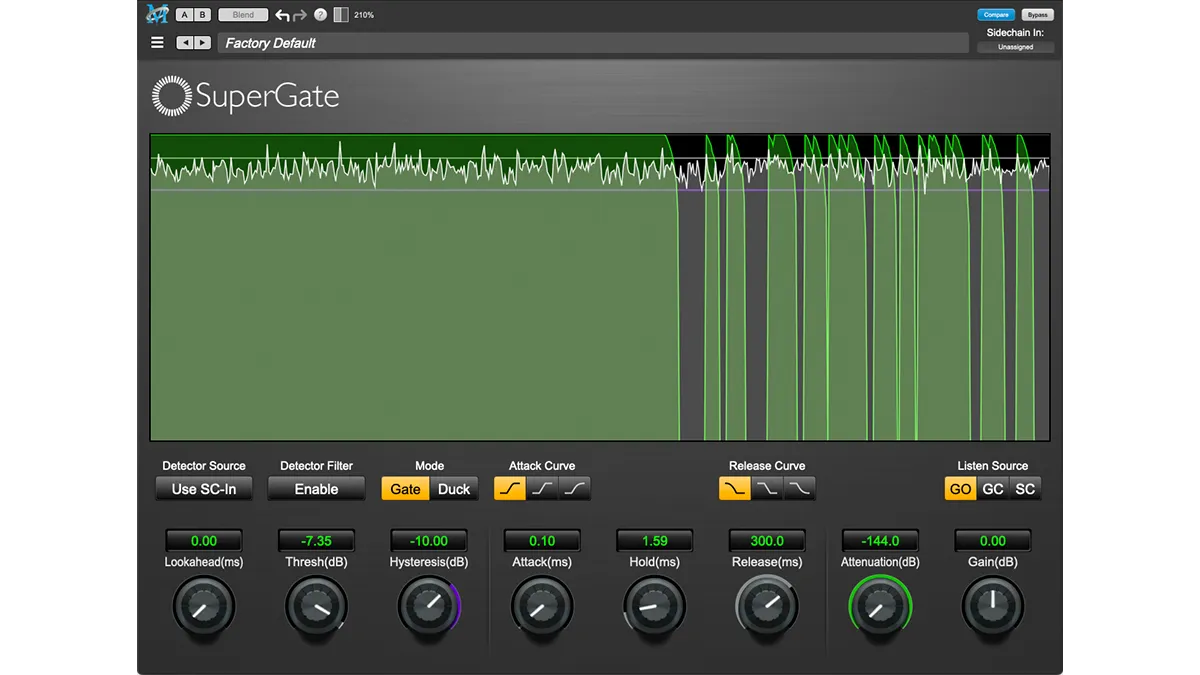1200x675 pixels.
Task: Undo the last change
Action: click(282, 15)
